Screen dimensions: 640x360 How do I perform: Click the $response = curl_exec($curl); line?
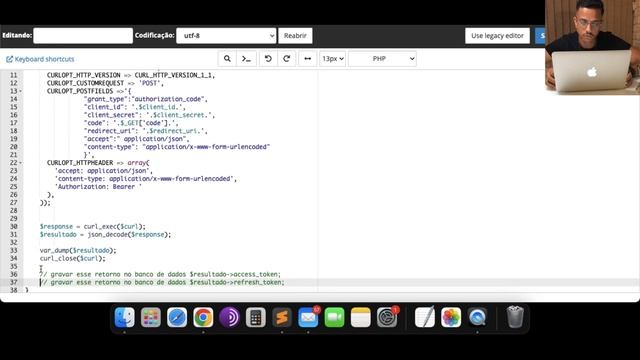(92, 227)
